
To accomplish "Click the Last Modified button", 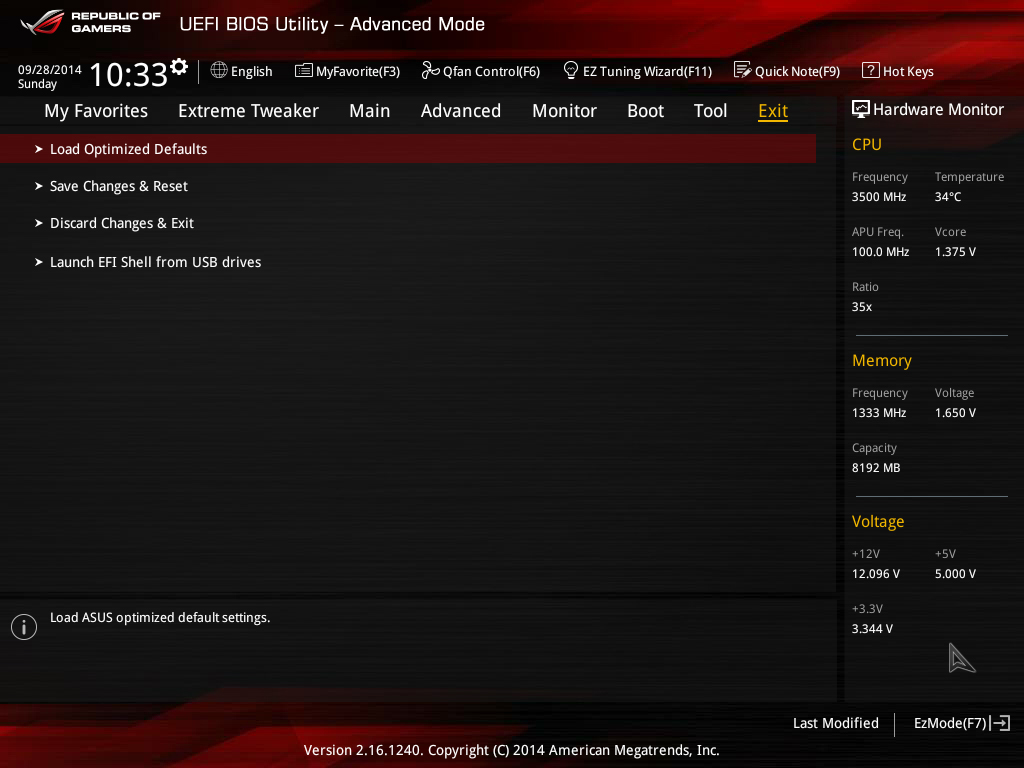I will click(x=836, y=723).
